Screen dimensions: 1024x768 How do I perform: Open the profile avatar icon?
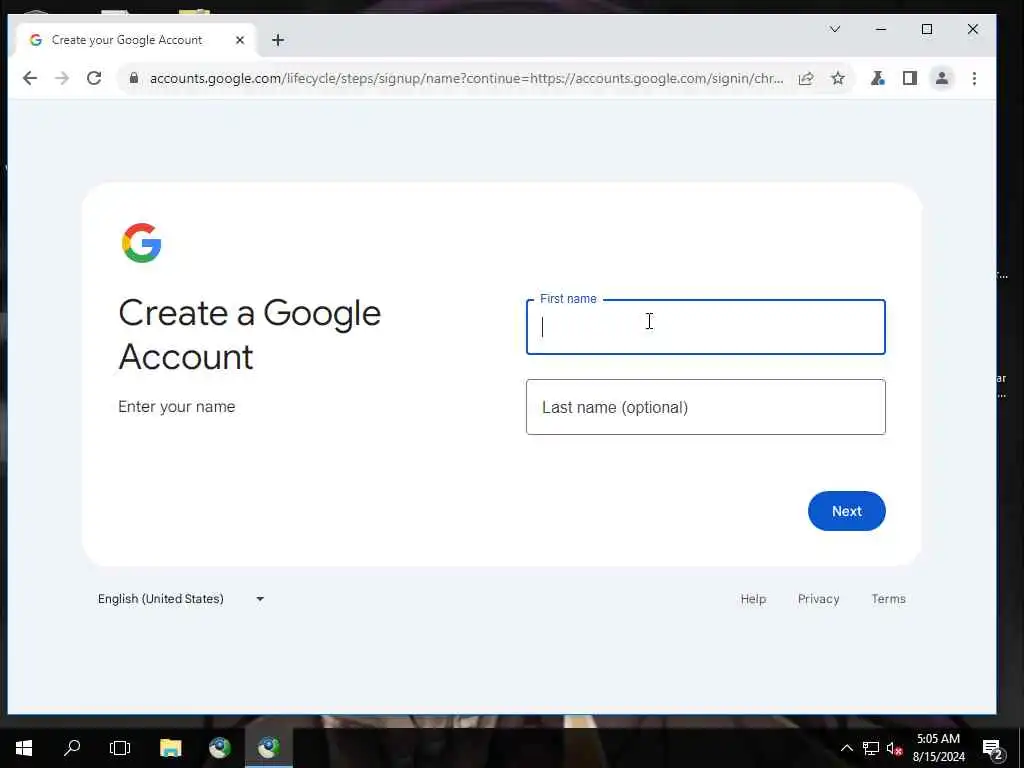[x=942, y=78]
